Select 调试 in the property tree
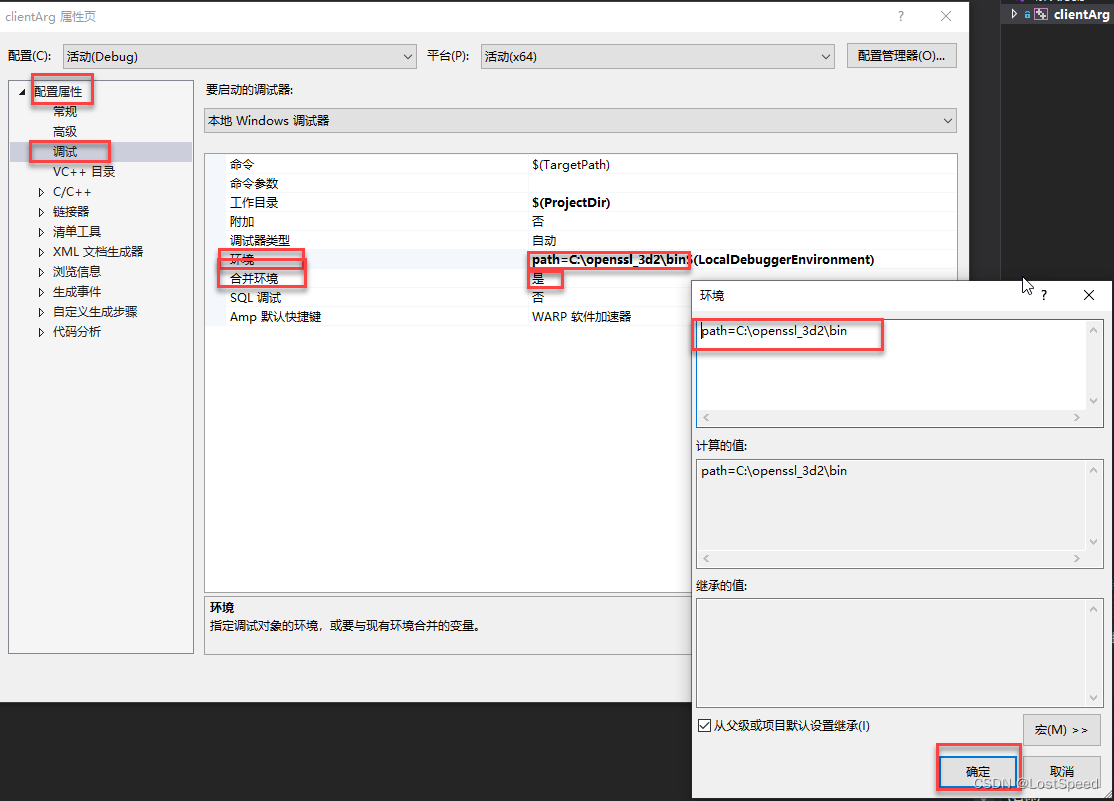 (x=65, y=151)
